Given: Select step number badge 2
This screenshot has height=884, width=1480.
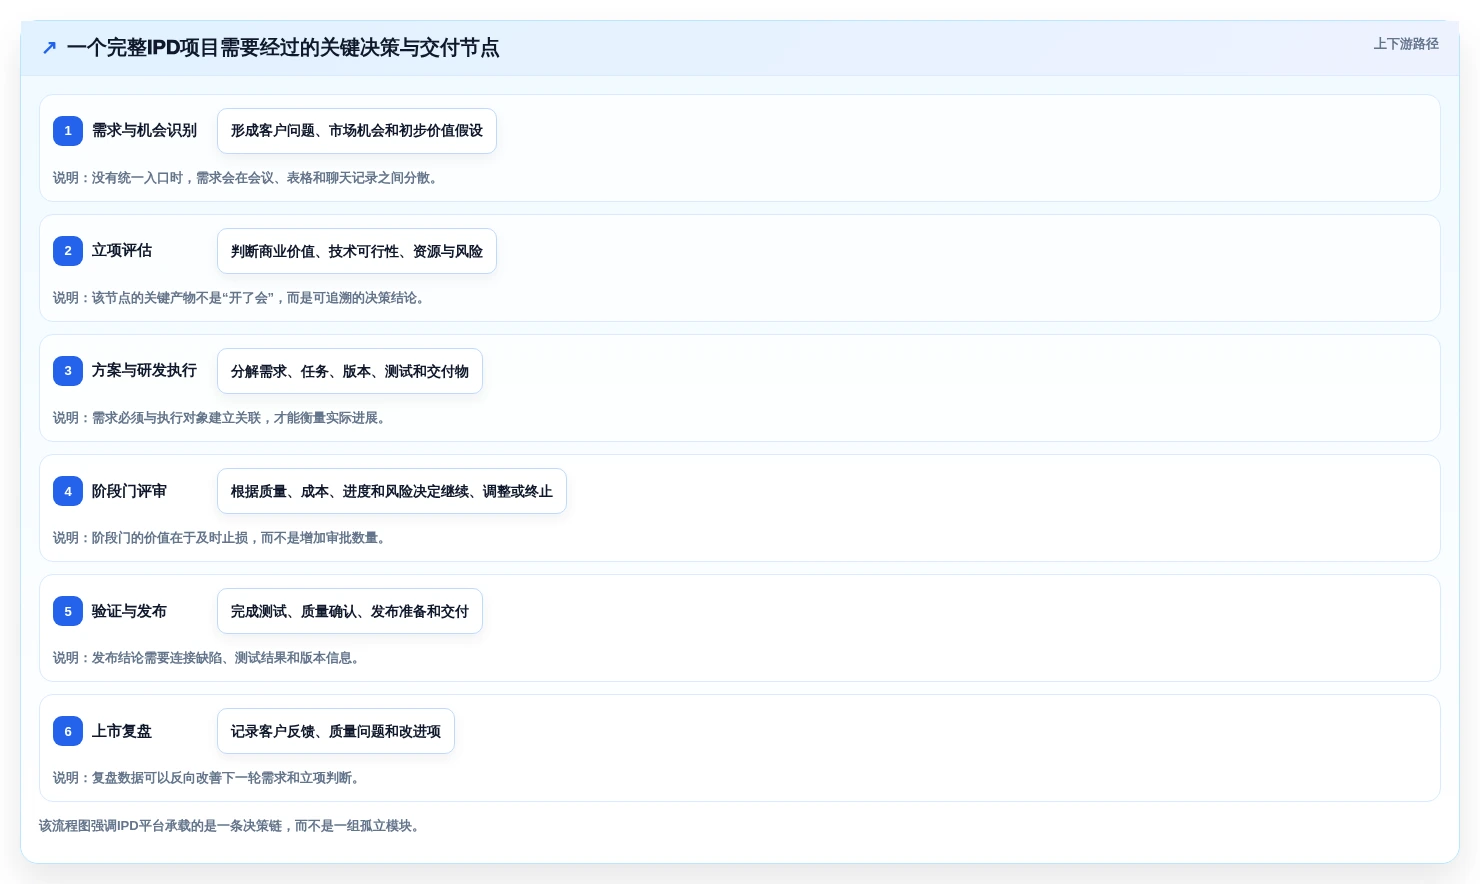Looking at the screenshot, I should (x=68, y=251).
